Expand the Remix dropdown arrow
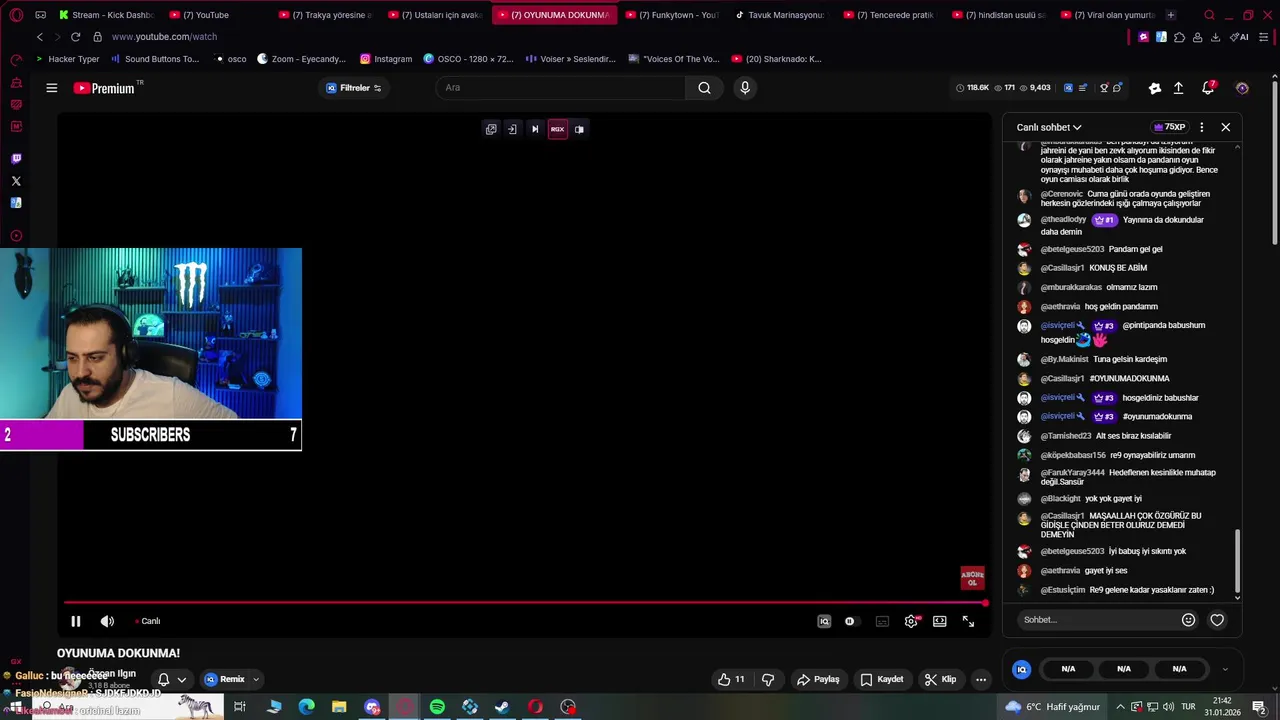This screenshot has width=1280, height=720. [256, 679]
